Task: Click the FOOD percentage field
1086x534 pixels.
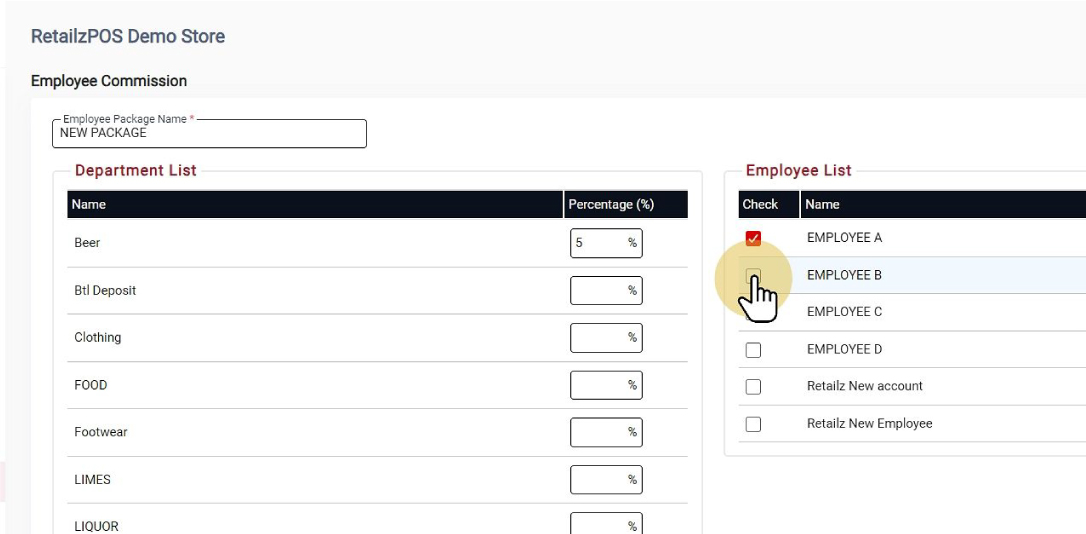Action: [x=599, y=385]
